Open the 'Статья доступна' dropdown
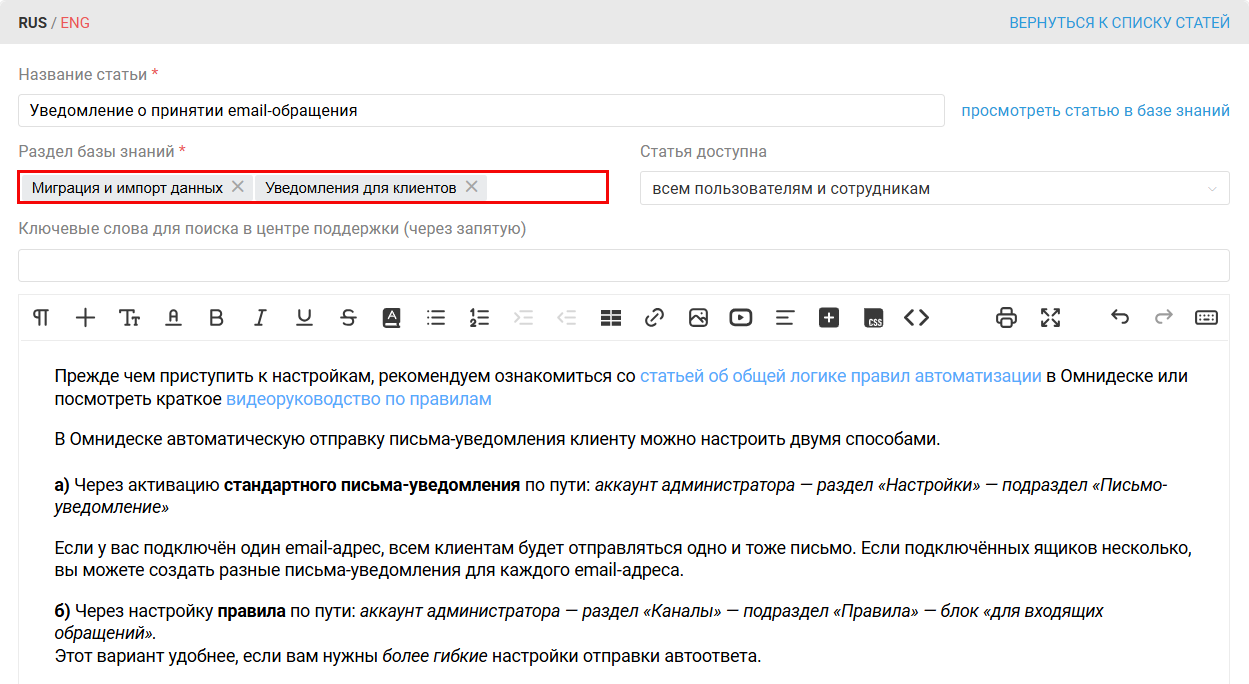Image resolution: width=1249 pixels, height=684 pixels. pos(934,188)
